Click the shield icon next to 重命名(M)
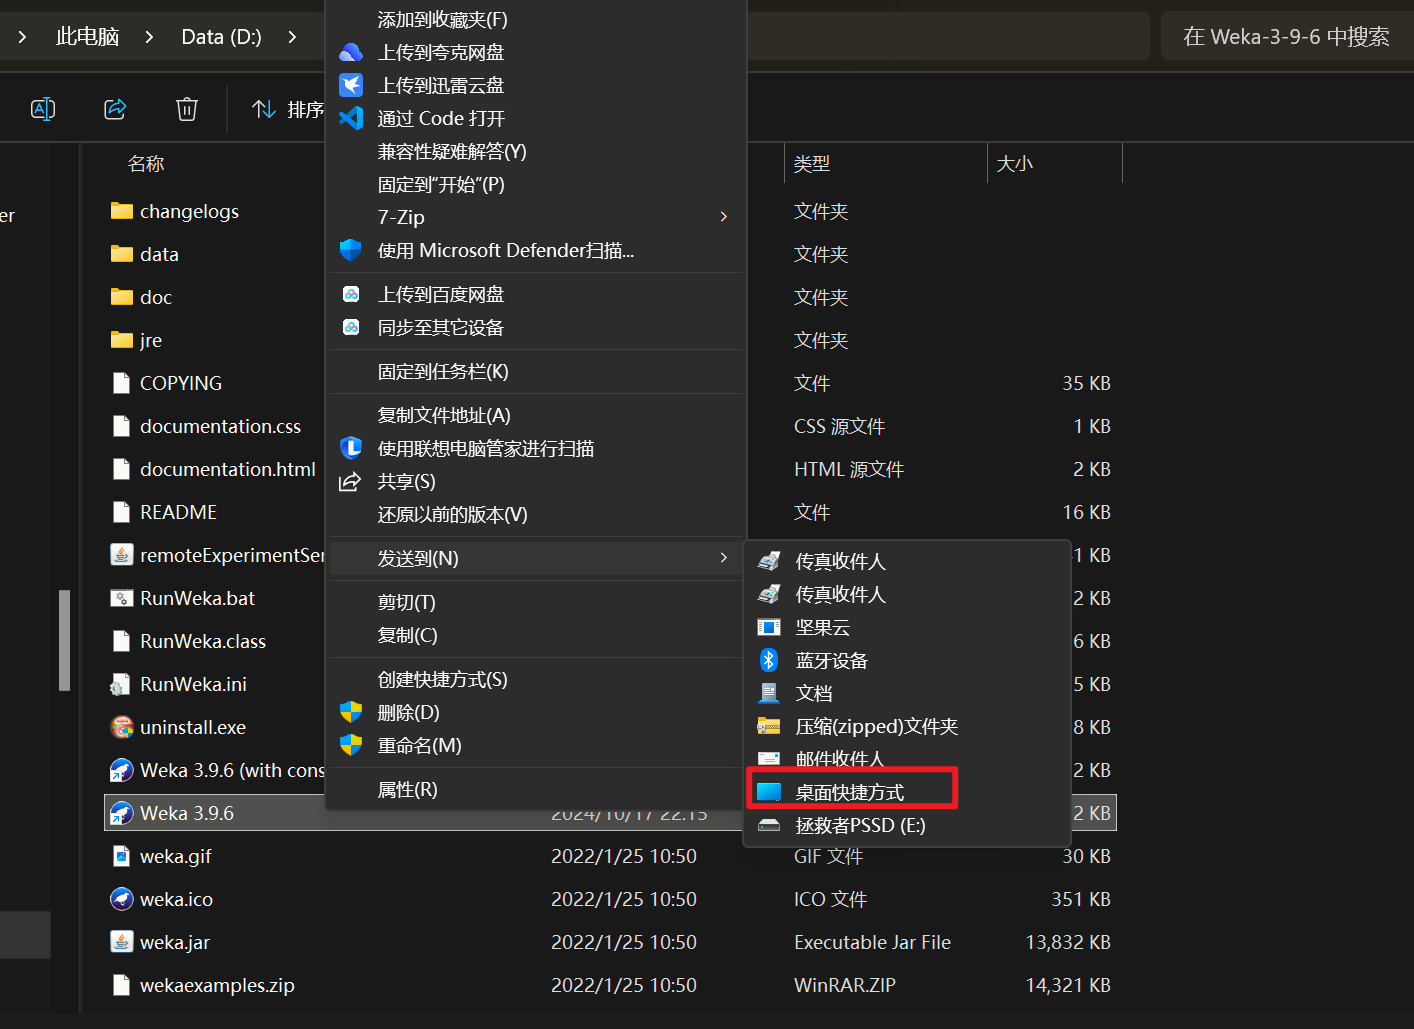 click(x=351, y=745)
